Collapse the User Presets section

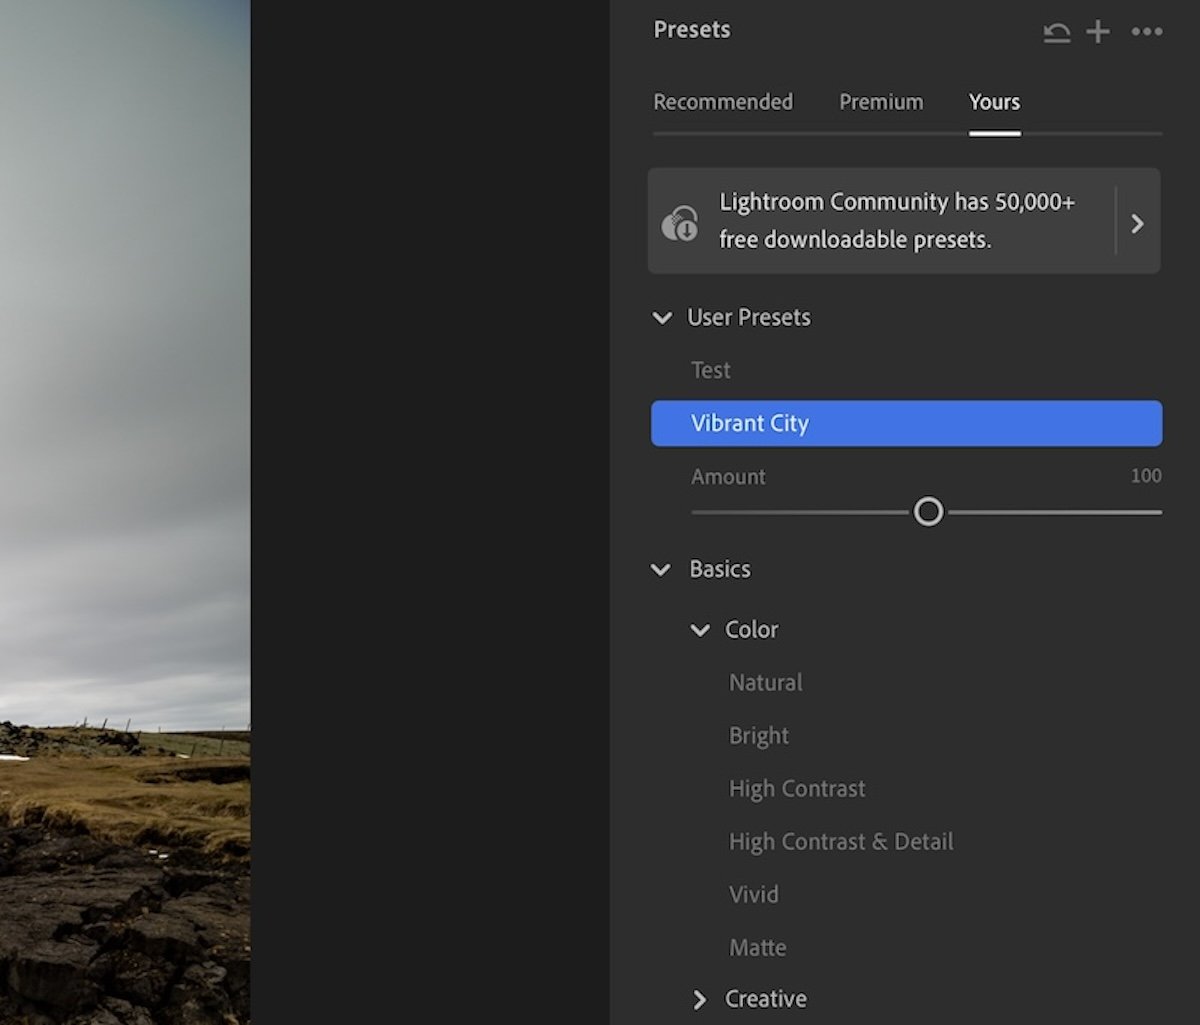pos(661,317)
